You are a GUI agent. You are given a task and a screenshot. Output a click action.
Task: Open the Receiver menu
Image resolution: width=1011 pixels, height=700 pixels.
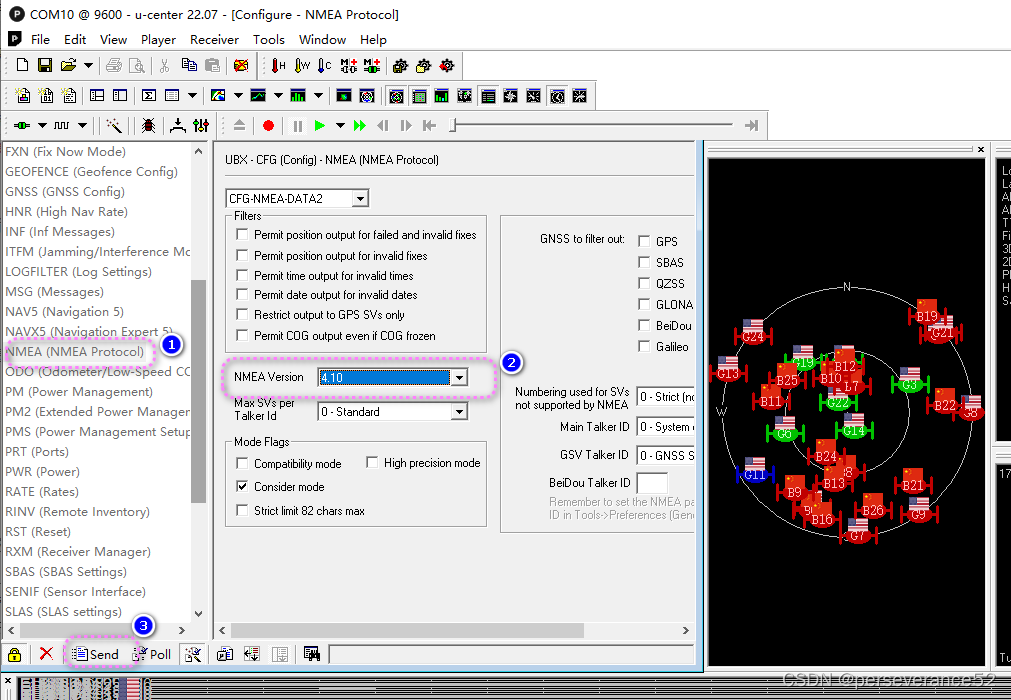(x=214, y=39)
